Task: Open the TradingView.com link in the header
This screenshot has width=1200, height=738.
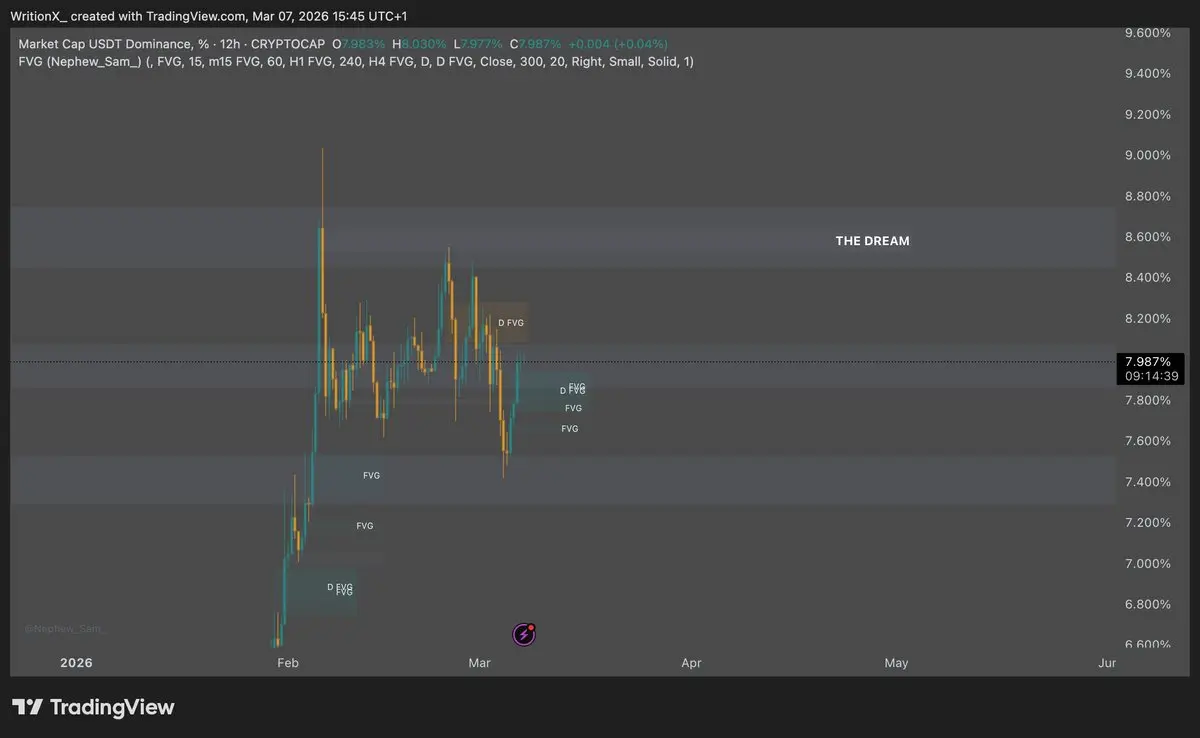Action: [199, 16]
